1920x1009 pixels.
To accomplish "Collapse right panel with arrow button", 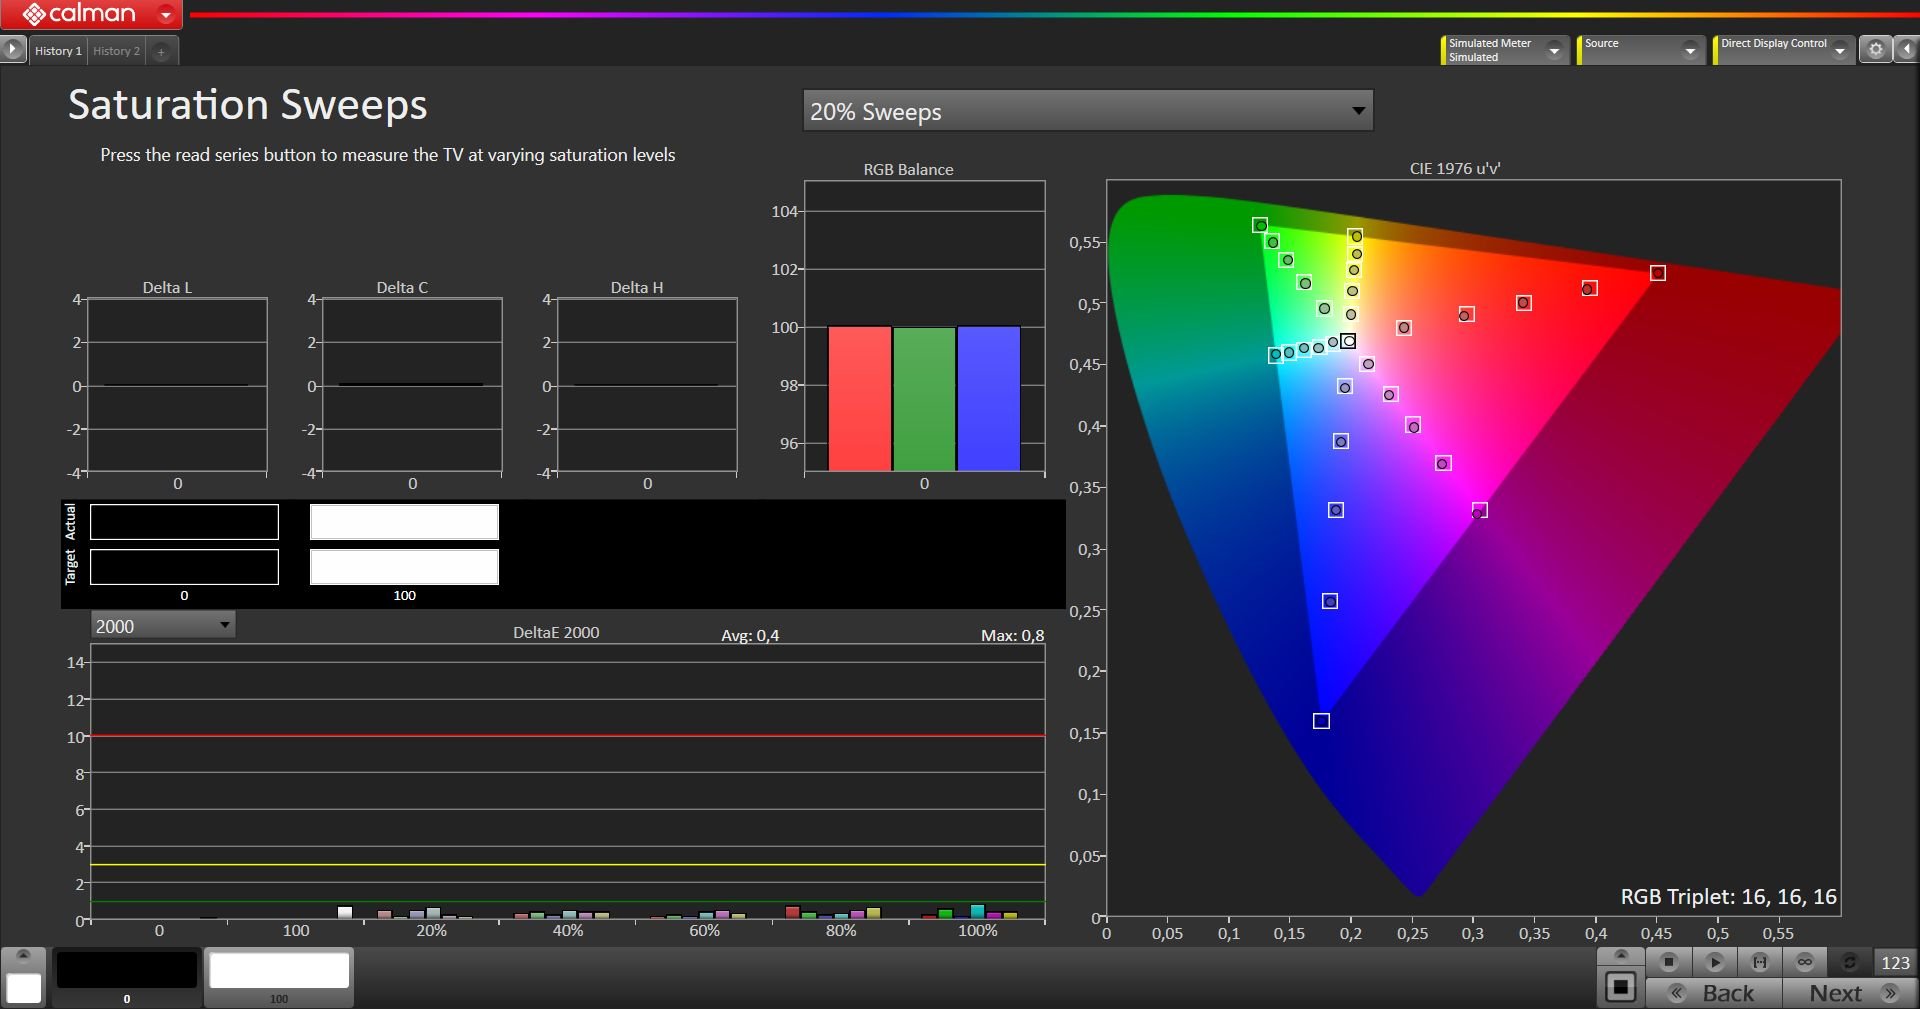I will coord(1907,50).
